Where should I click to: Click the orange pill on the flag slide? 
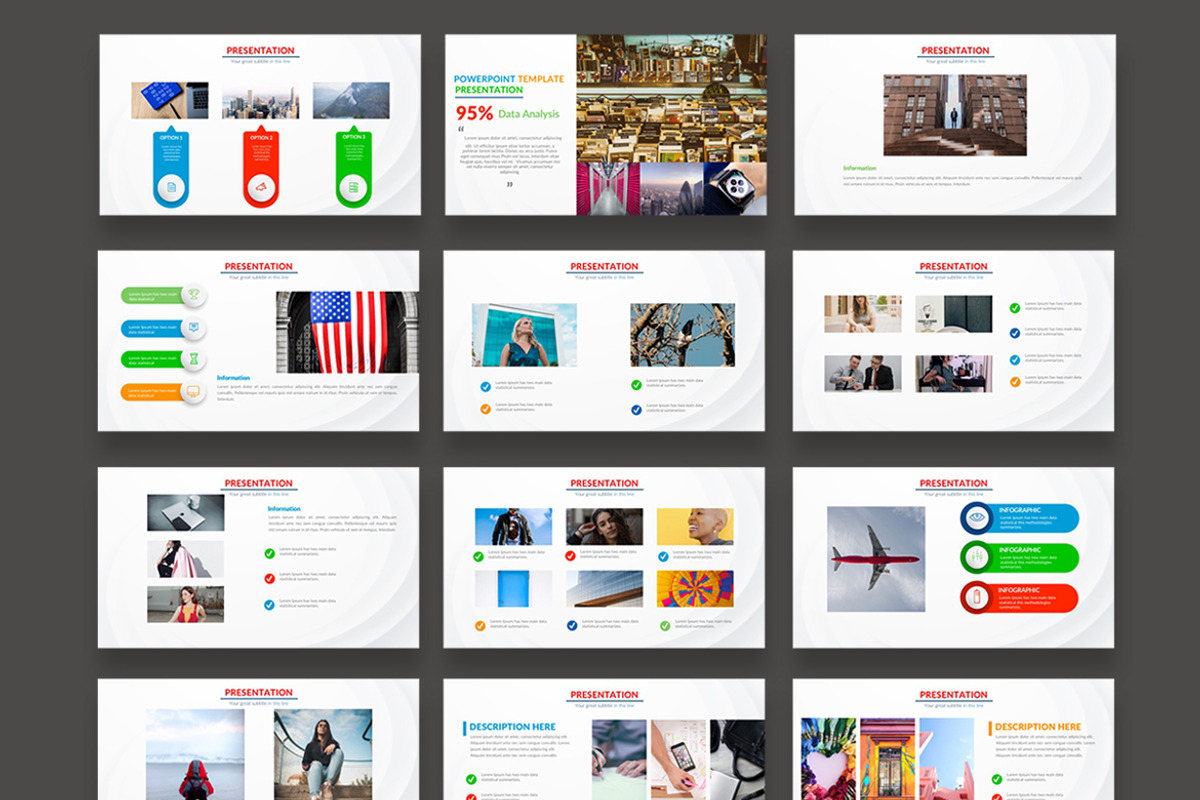point(152,392)
